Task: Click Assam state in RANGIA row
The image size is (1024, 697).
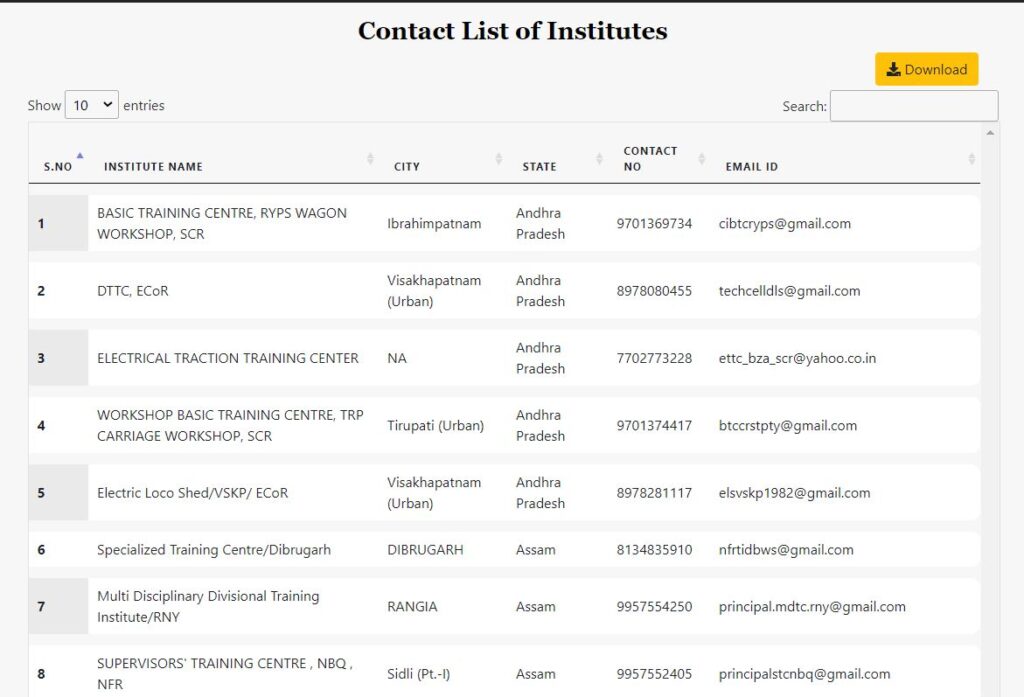Action: click(536, 606)
